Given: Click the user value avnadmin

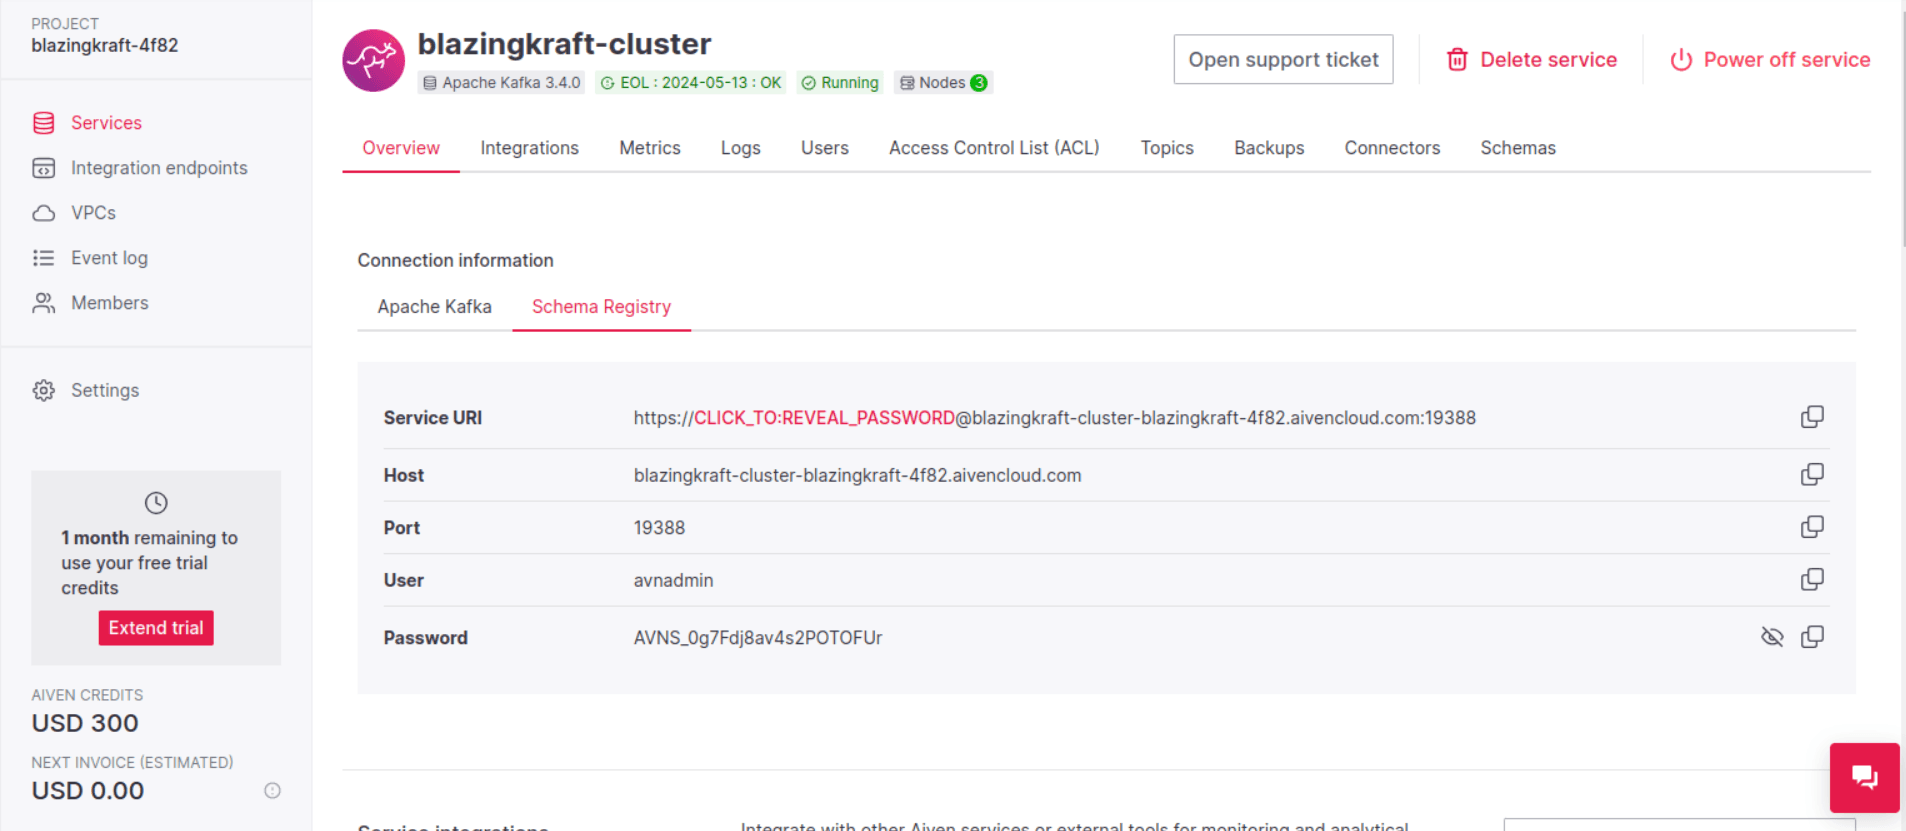Looking at the screenshot, I should click(673, 581).
